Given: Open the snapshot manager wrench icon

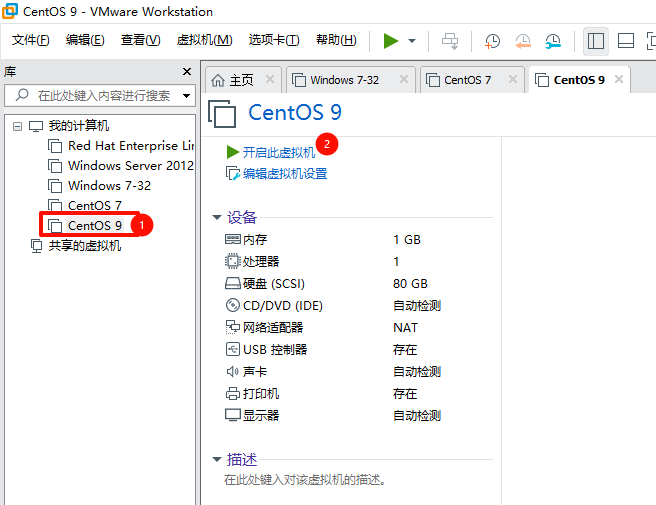Looking at the screenshot, I should tap(553, 41).
